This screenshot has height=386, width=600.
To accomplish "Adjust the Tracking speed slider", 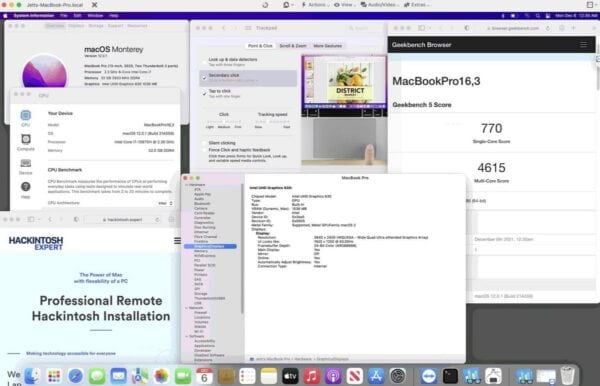I will coord(272,122).
